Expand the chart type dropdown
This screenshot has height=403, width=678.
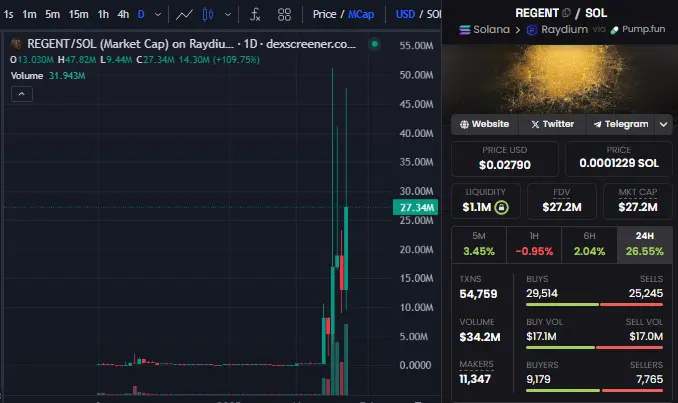(228, 15)
